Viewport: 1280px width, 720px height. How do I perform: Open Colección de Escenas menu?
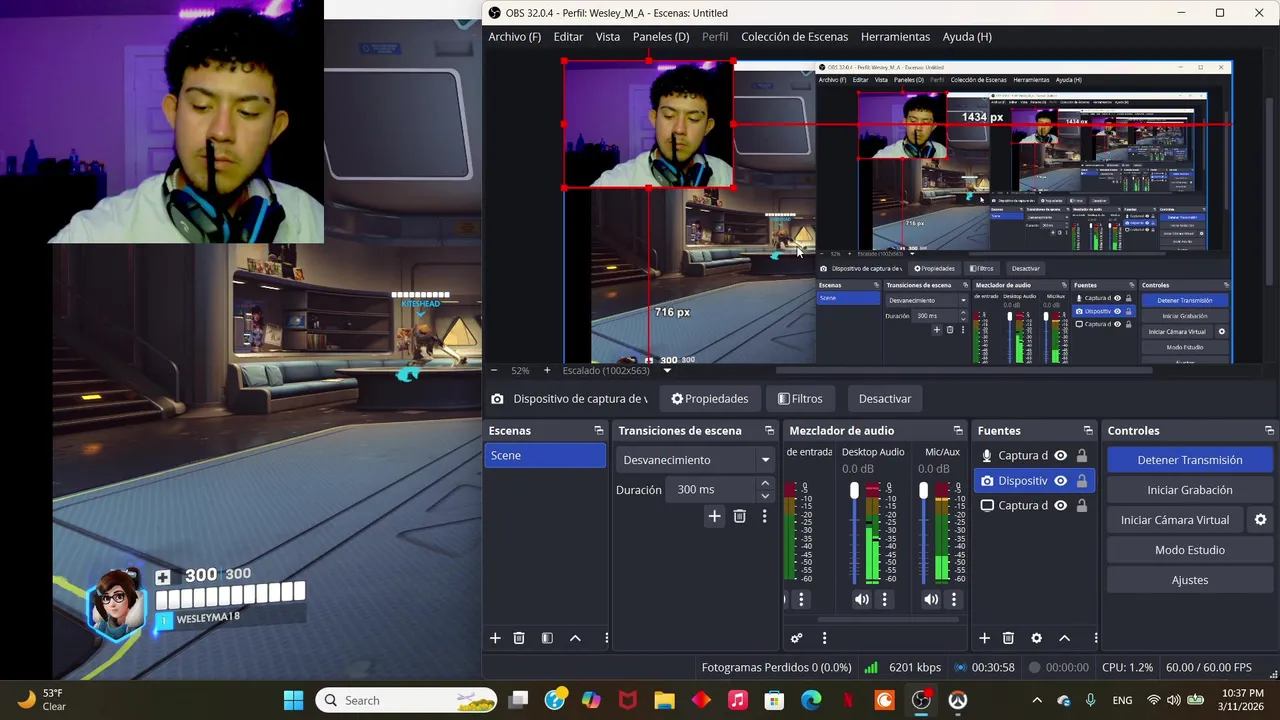794,37
